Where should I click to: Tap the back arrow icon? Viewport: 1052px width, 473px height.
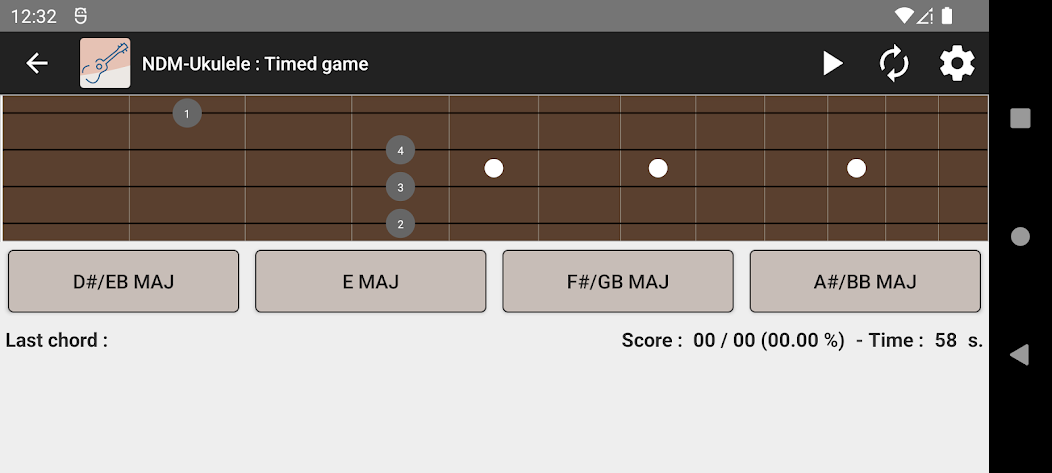[37, 64]
